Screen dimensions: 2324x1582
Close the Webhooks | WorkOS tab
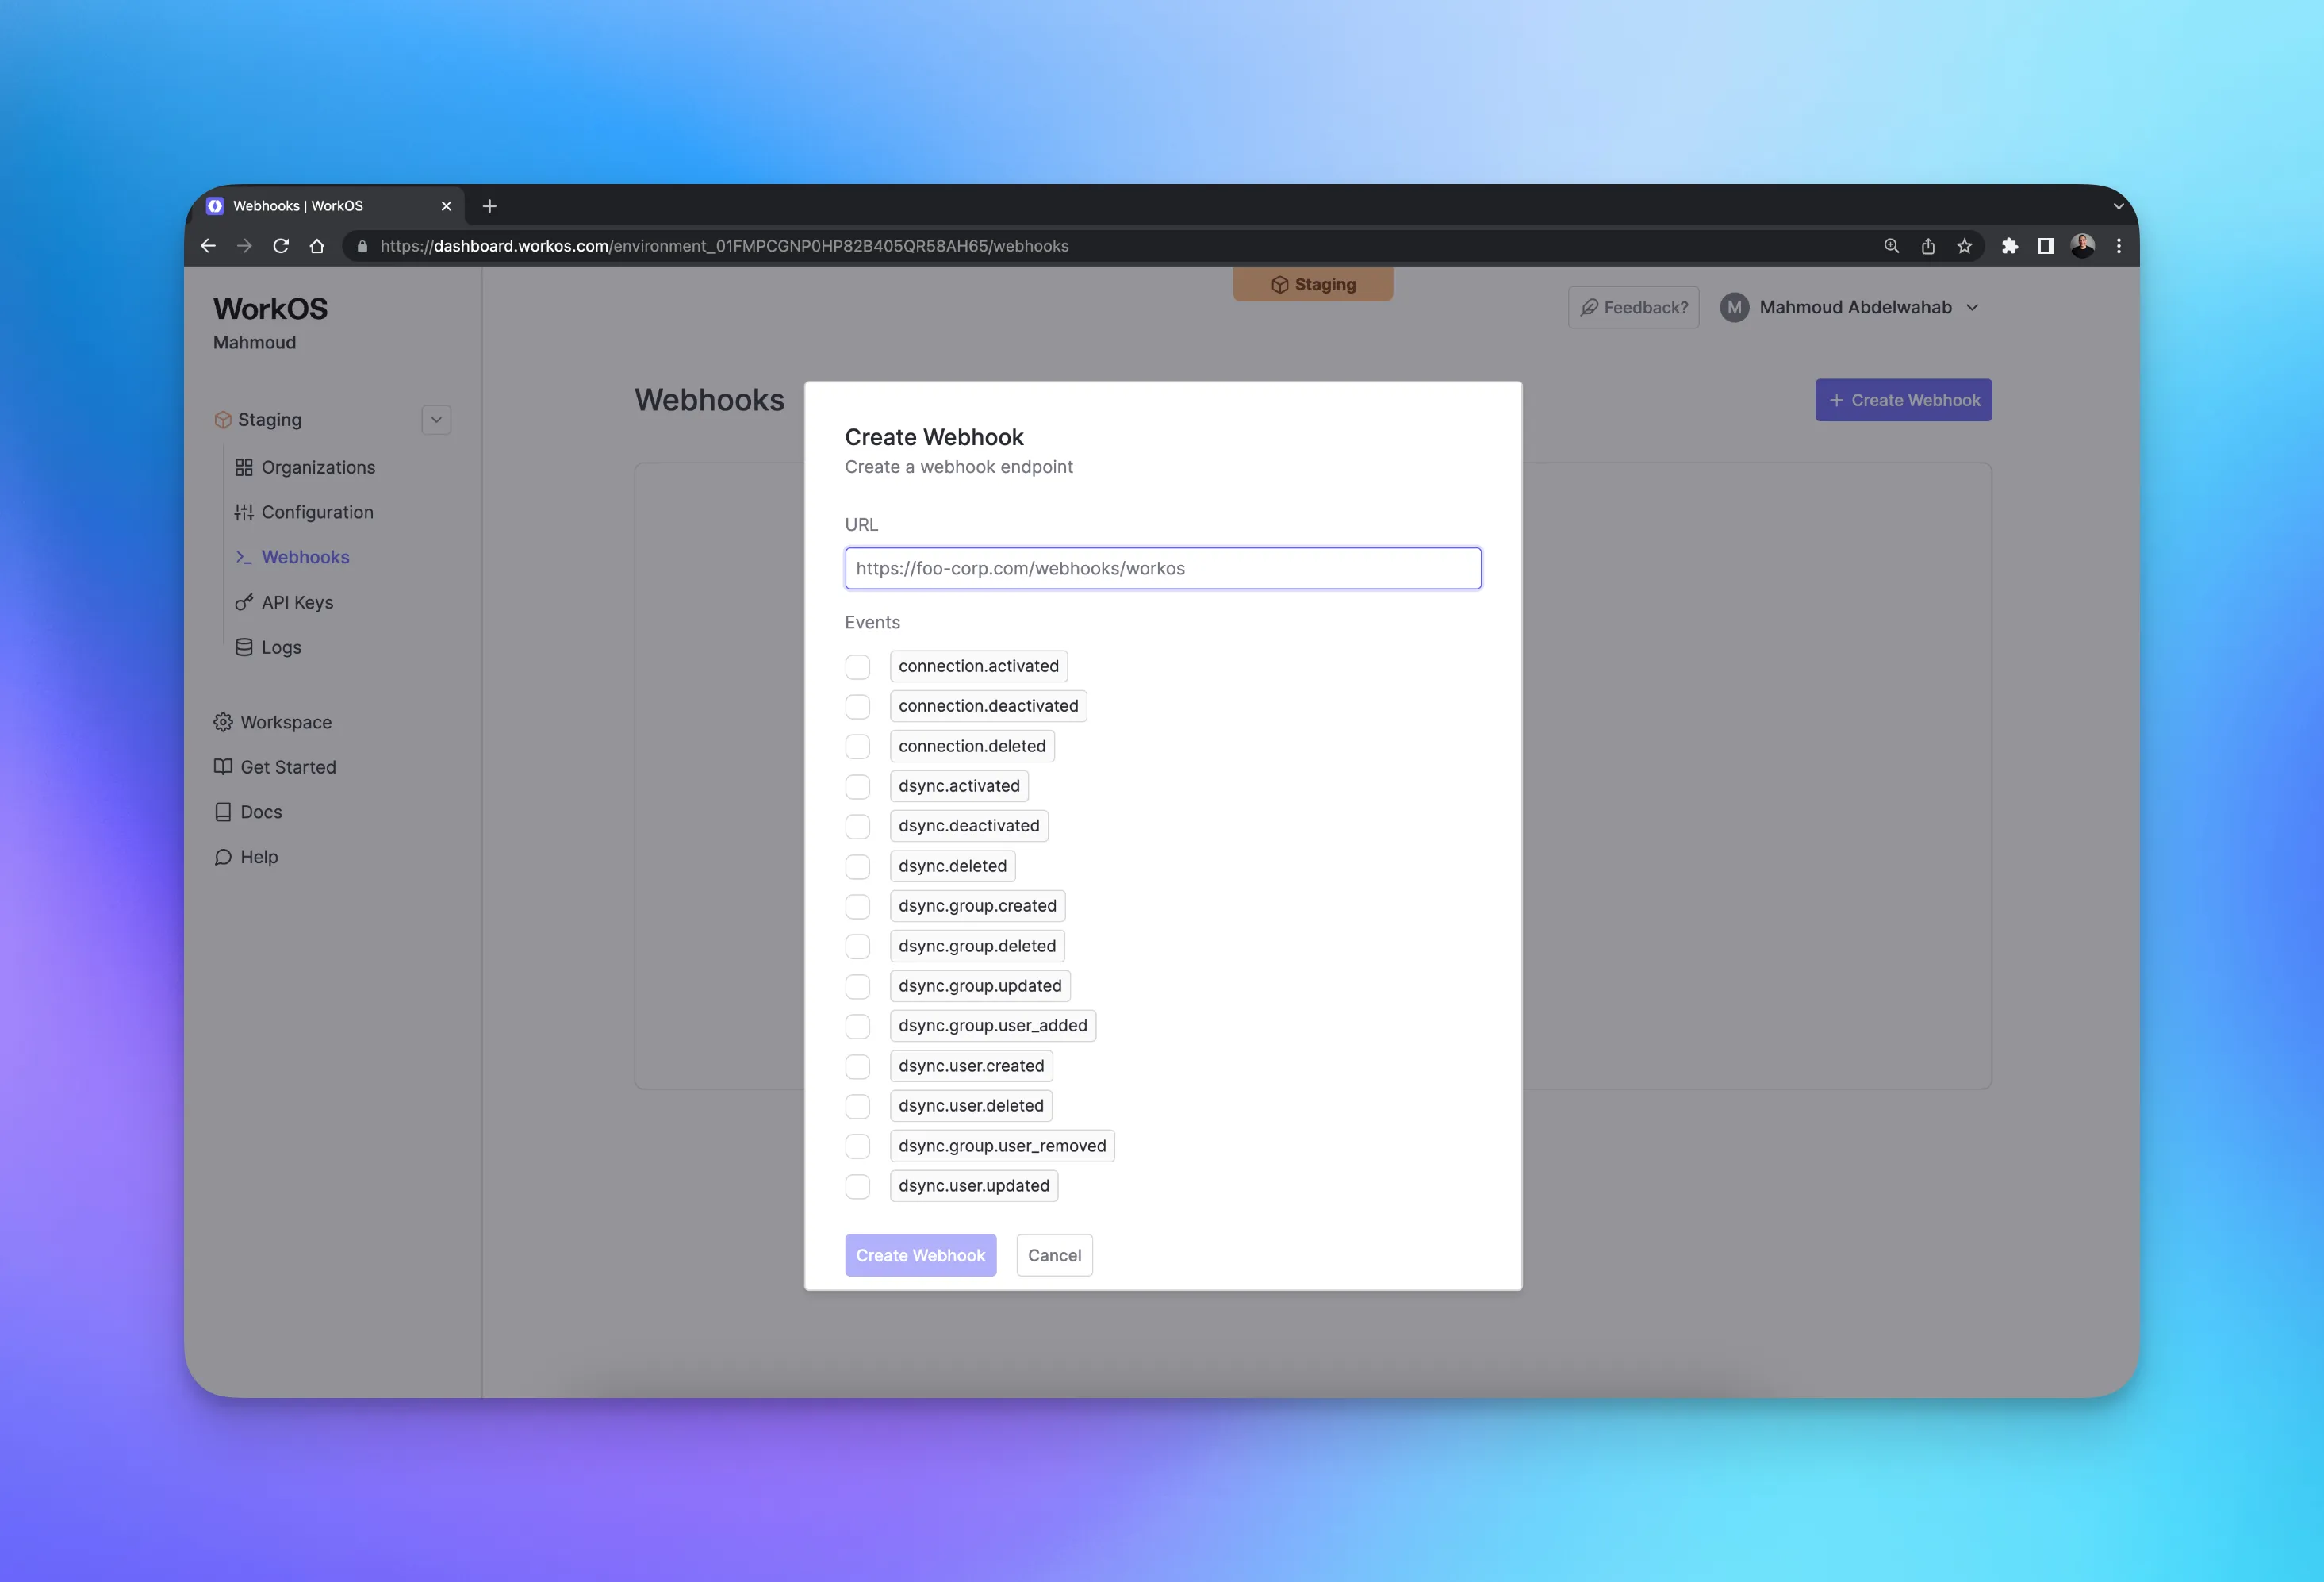coord(446,206)
